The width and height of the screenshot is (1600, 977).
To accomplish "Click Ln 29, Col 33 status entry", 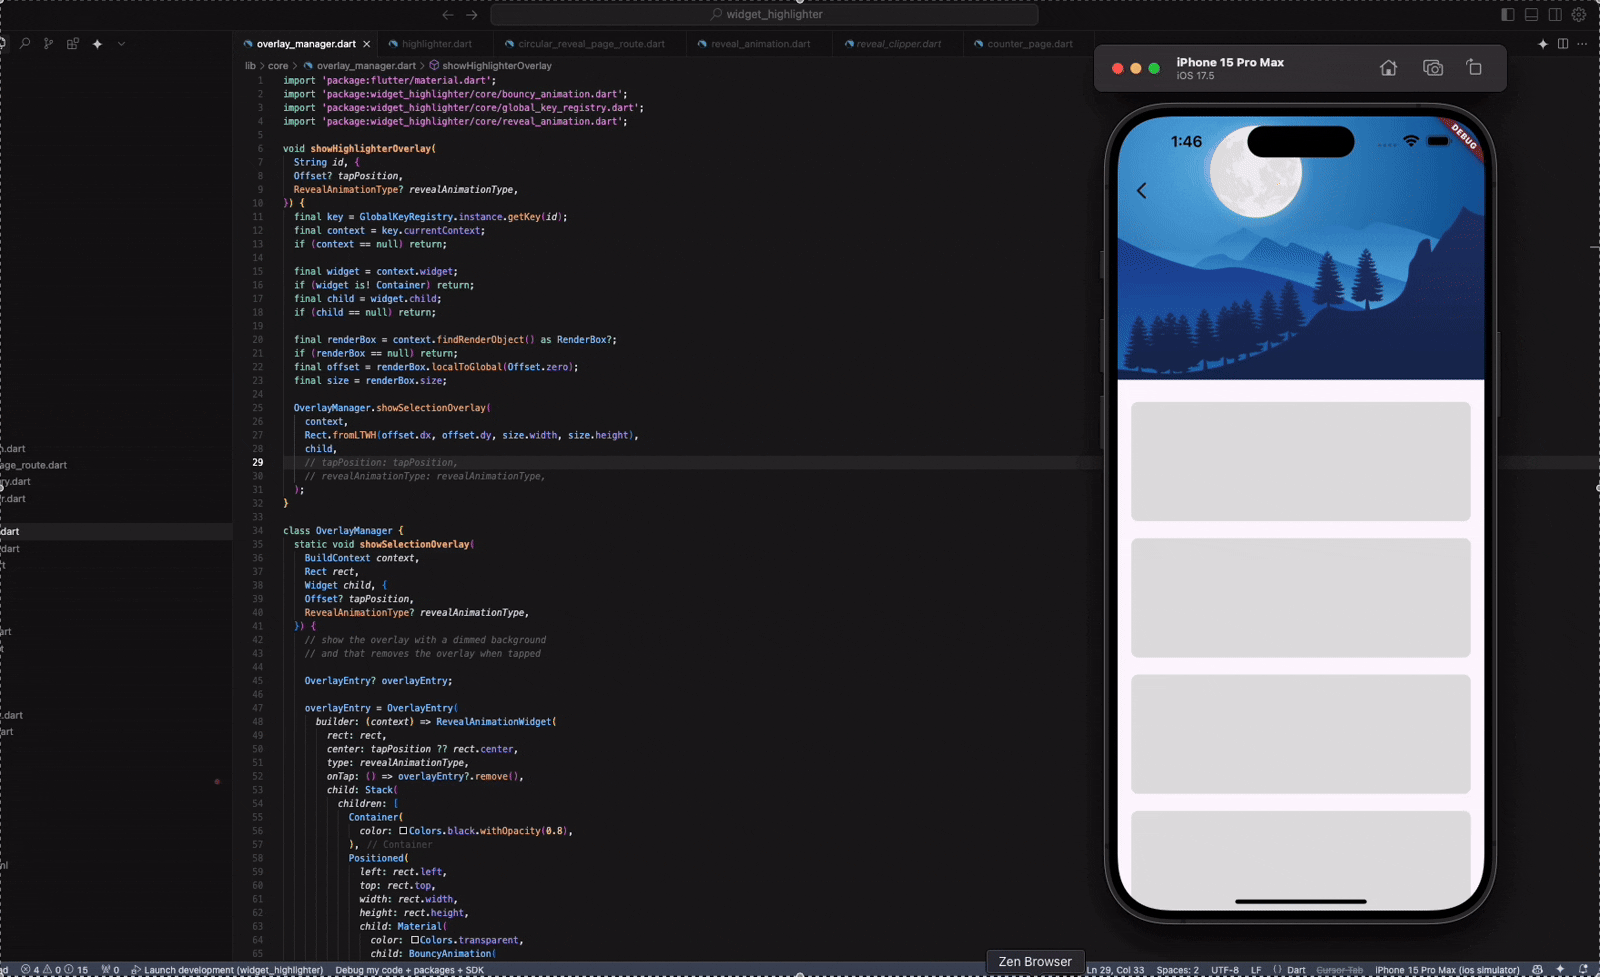I will click(1115, 970).
